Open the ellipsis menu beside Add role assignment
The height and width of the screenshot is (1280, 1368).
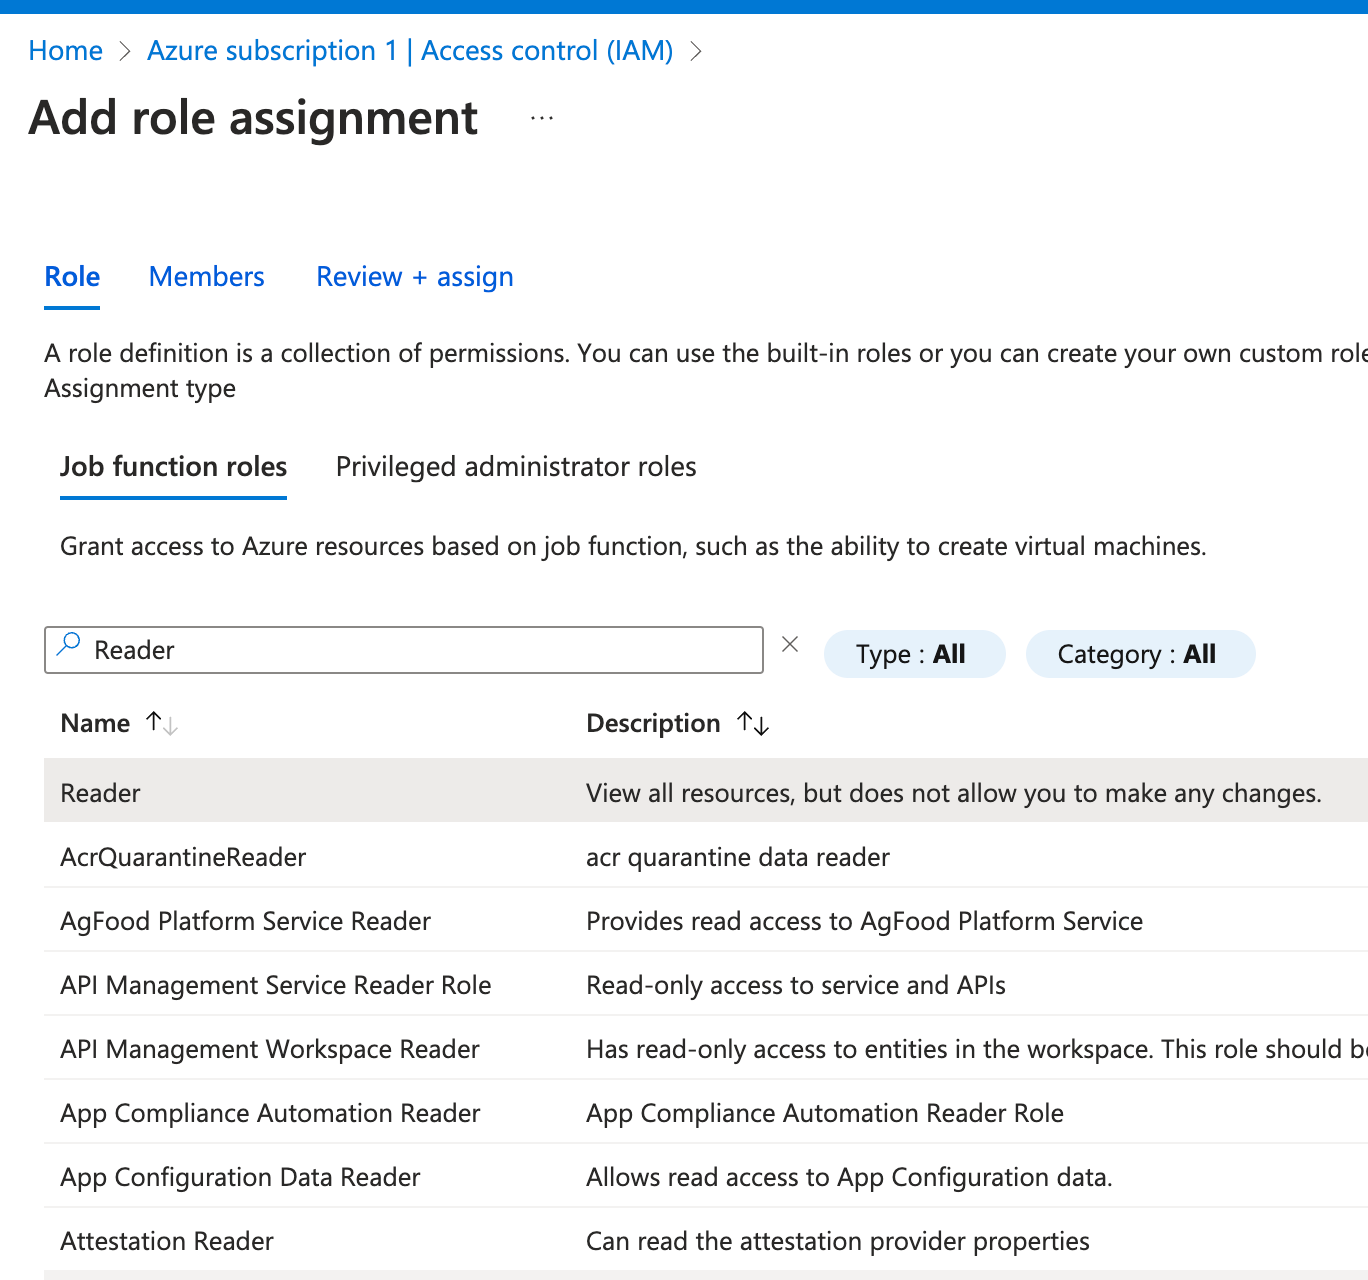542,118
